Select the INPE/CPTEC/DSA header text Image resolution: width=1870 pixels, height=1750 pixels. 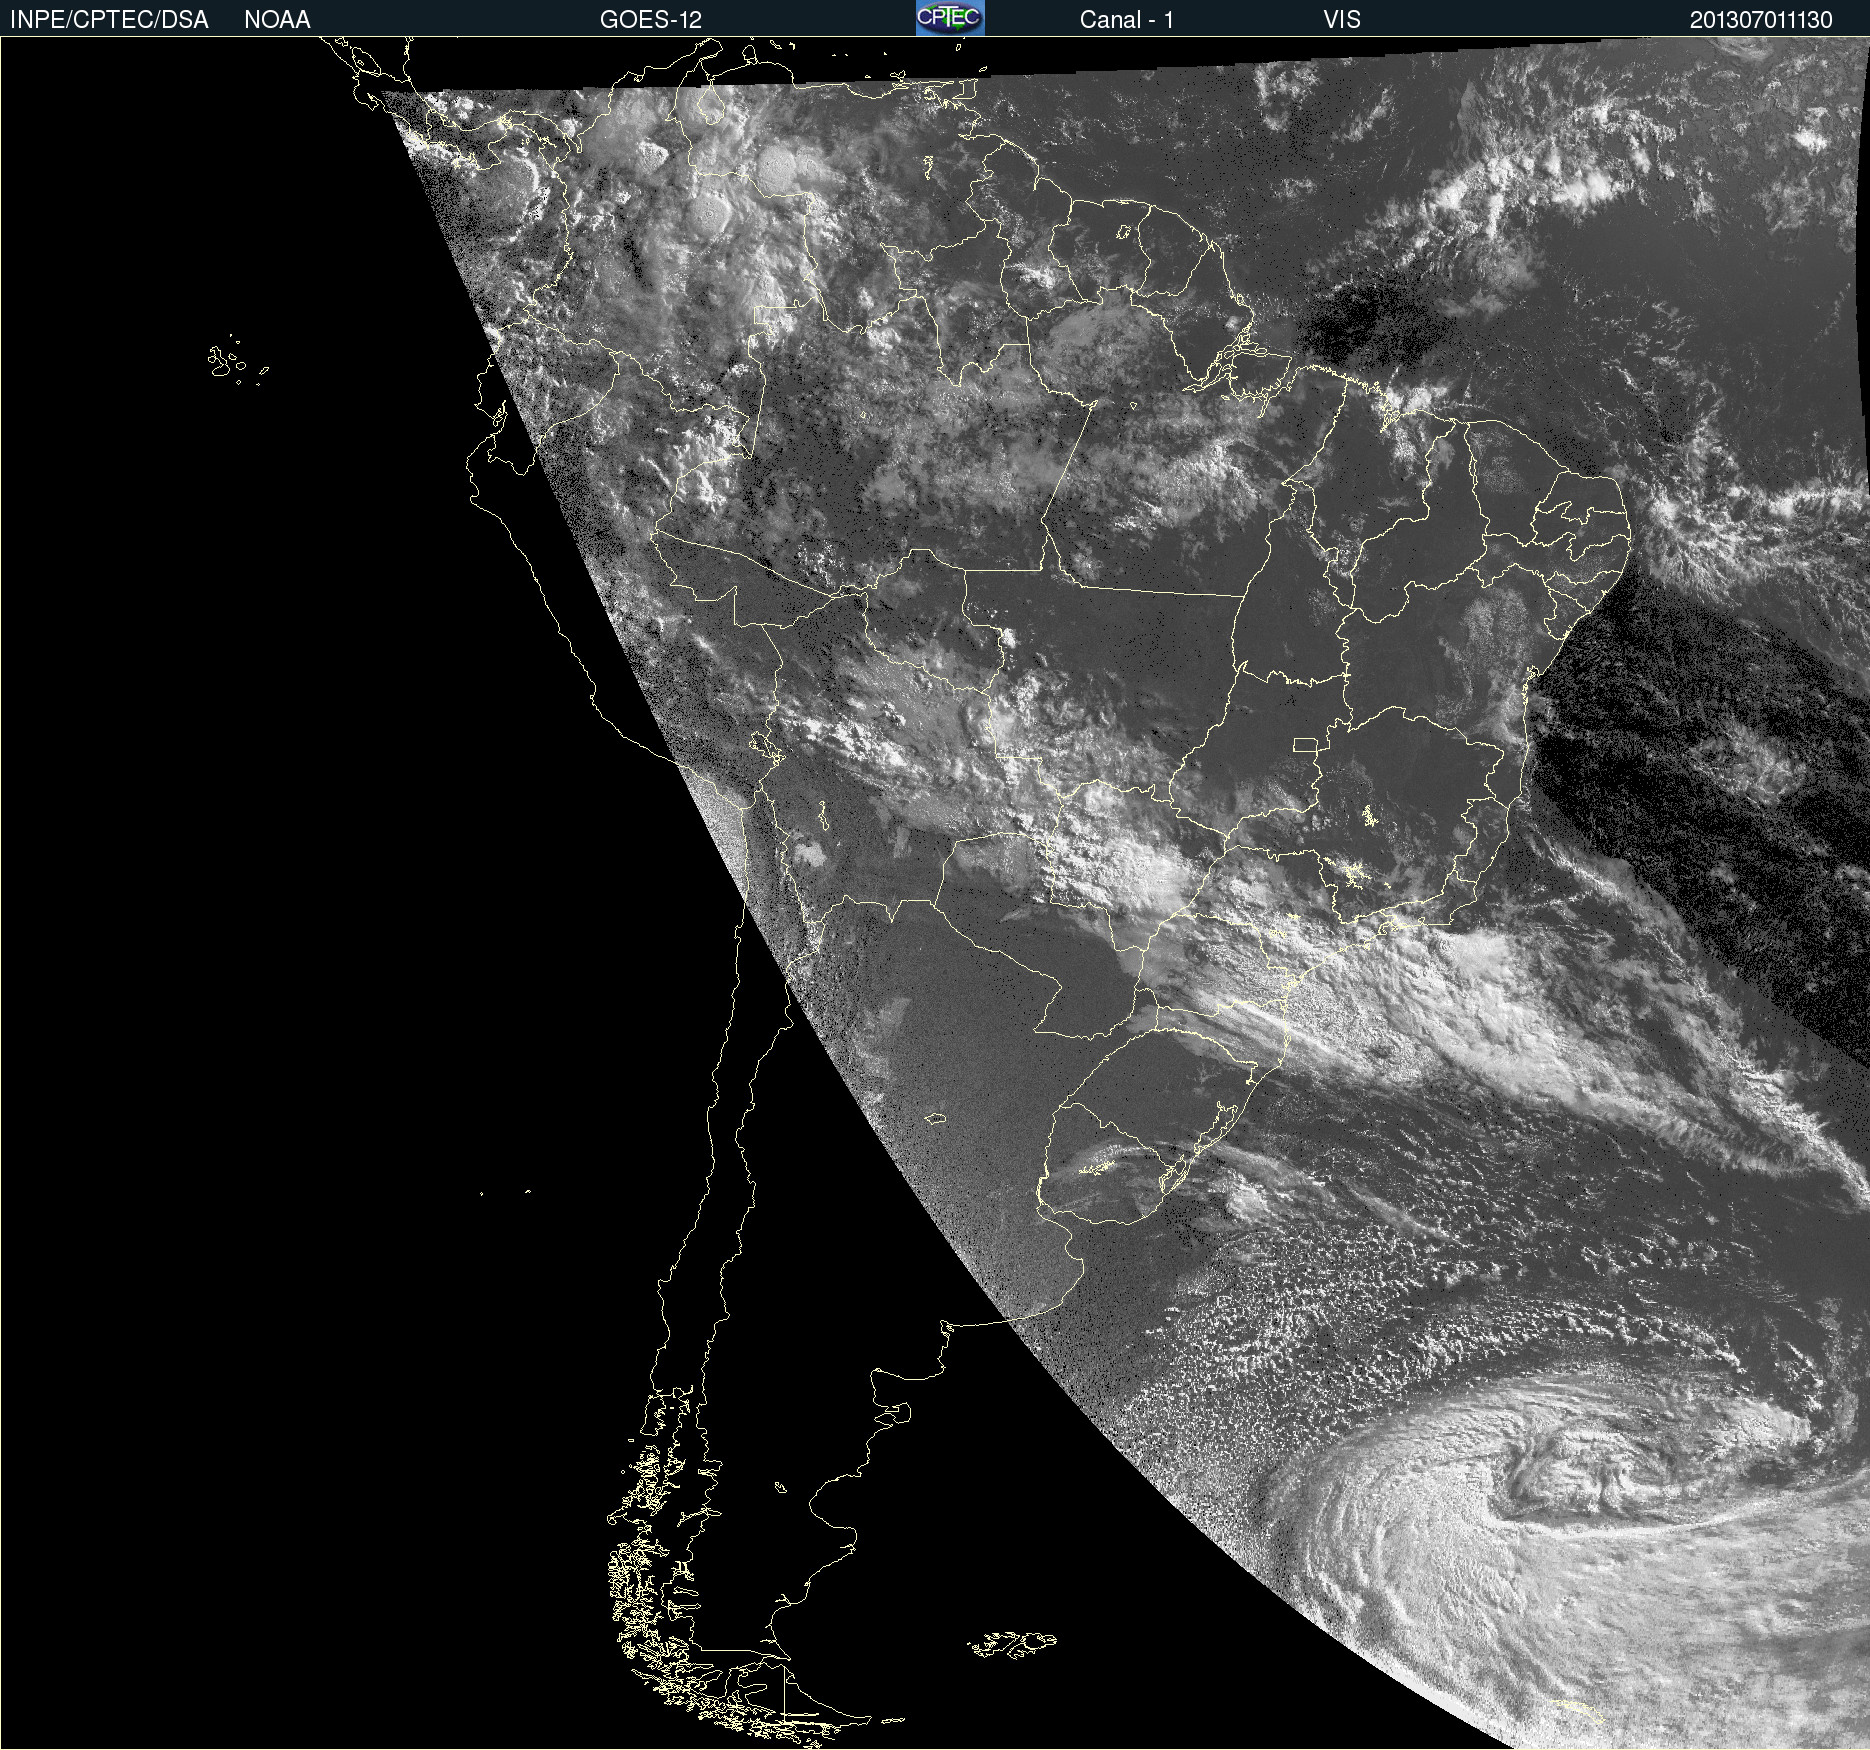(x=109, y=20)
